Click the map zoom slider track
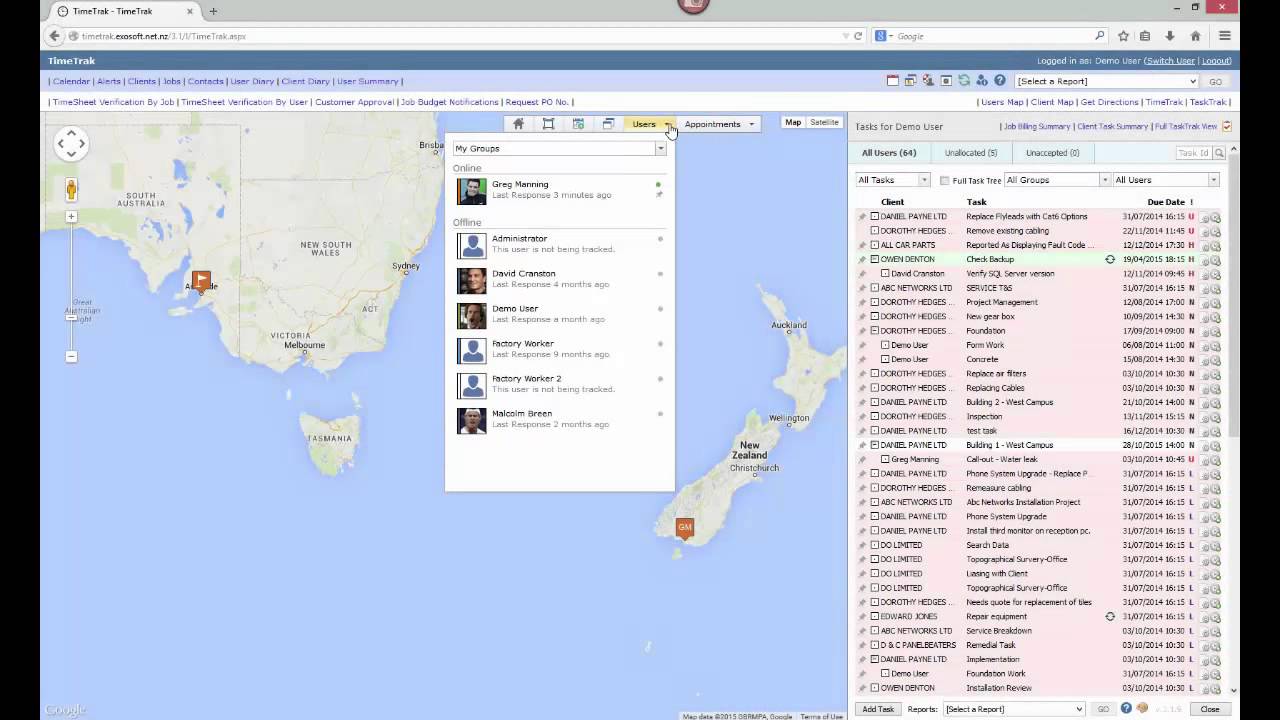This screenshot has width=1280, height=720. pos(71,286)
